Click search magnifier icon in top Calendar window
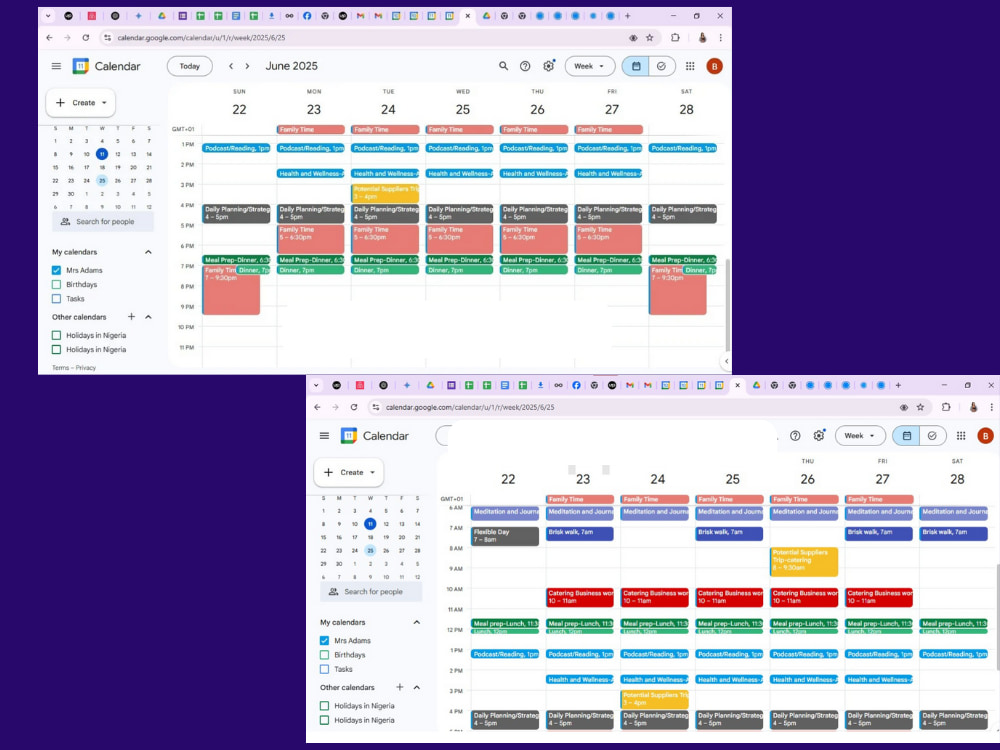The height and width of the screenshot is (750, 1000). pyautogui.click(x=503, y=66)
